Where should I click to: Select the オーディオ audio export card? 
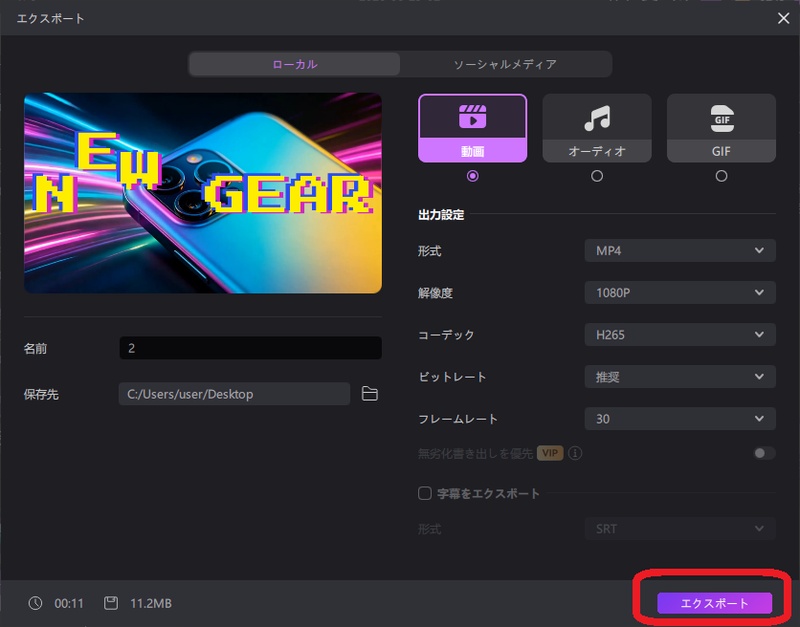click(597, 128)
